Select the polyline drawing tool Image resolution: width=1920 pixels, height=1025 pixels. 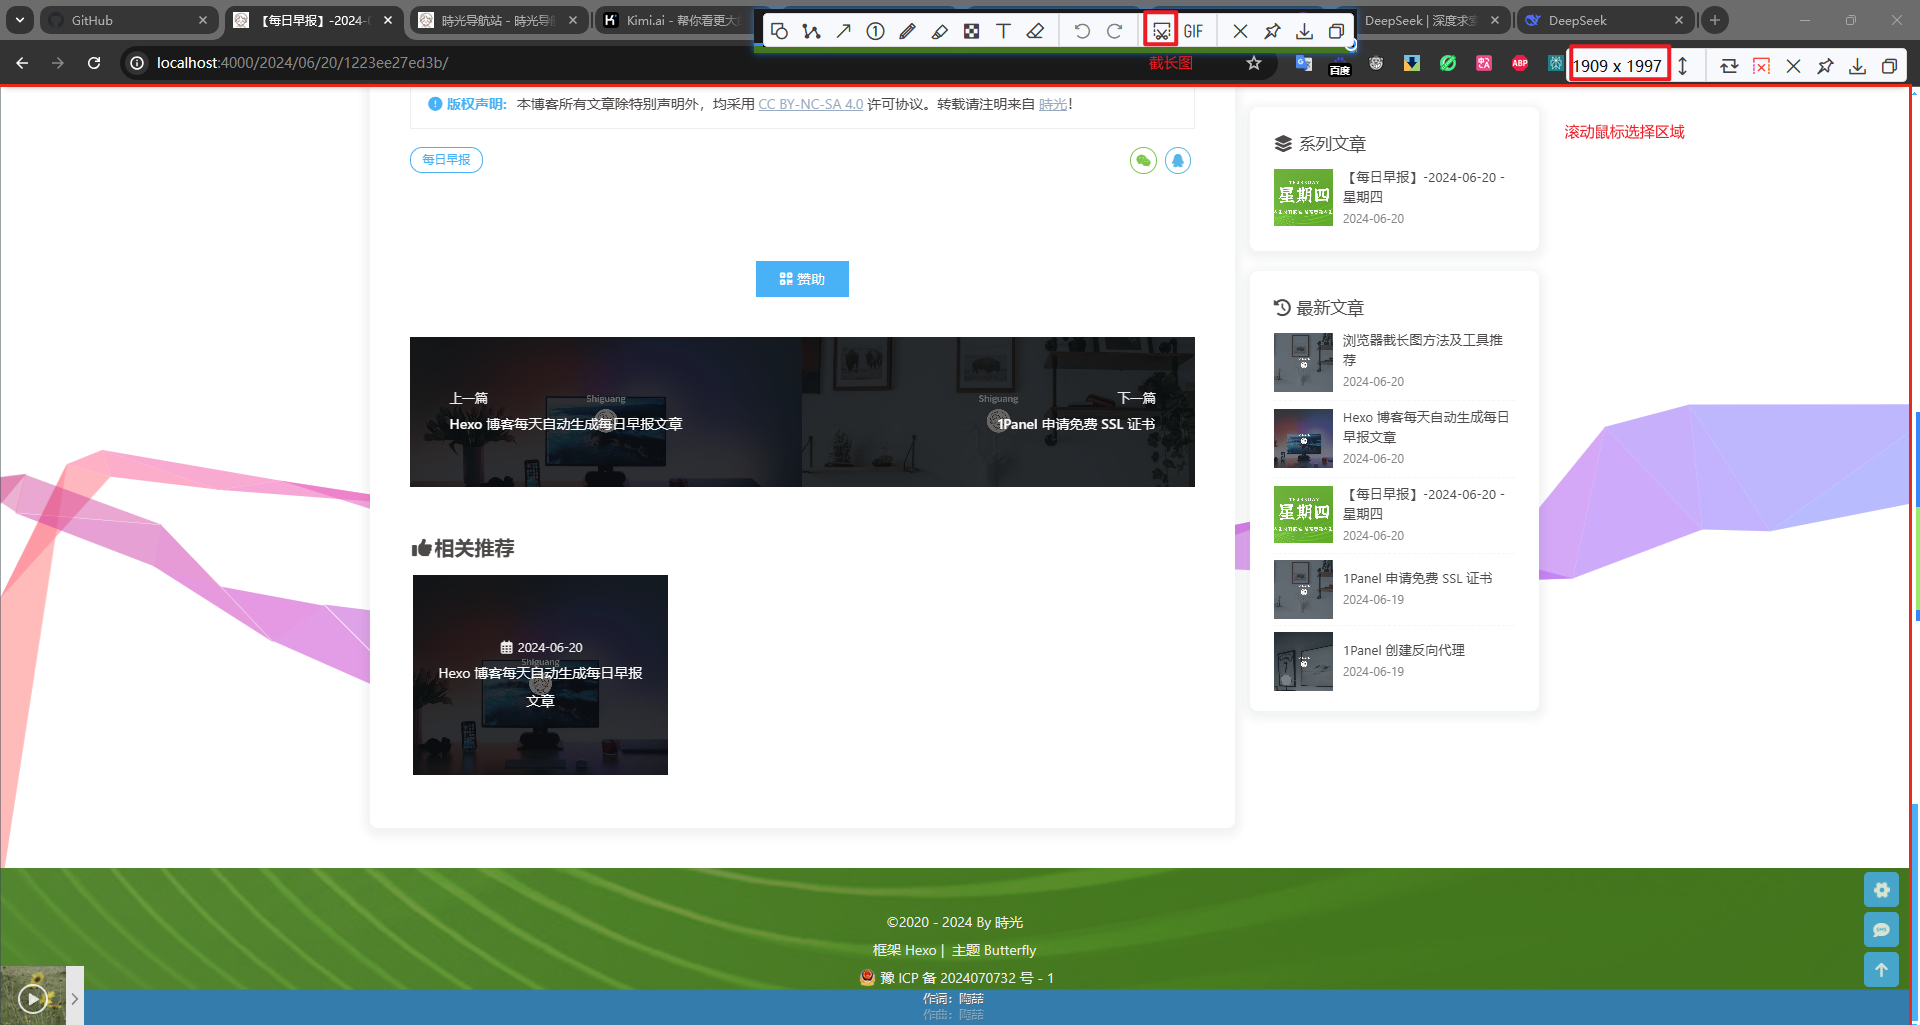pos(811,31)
